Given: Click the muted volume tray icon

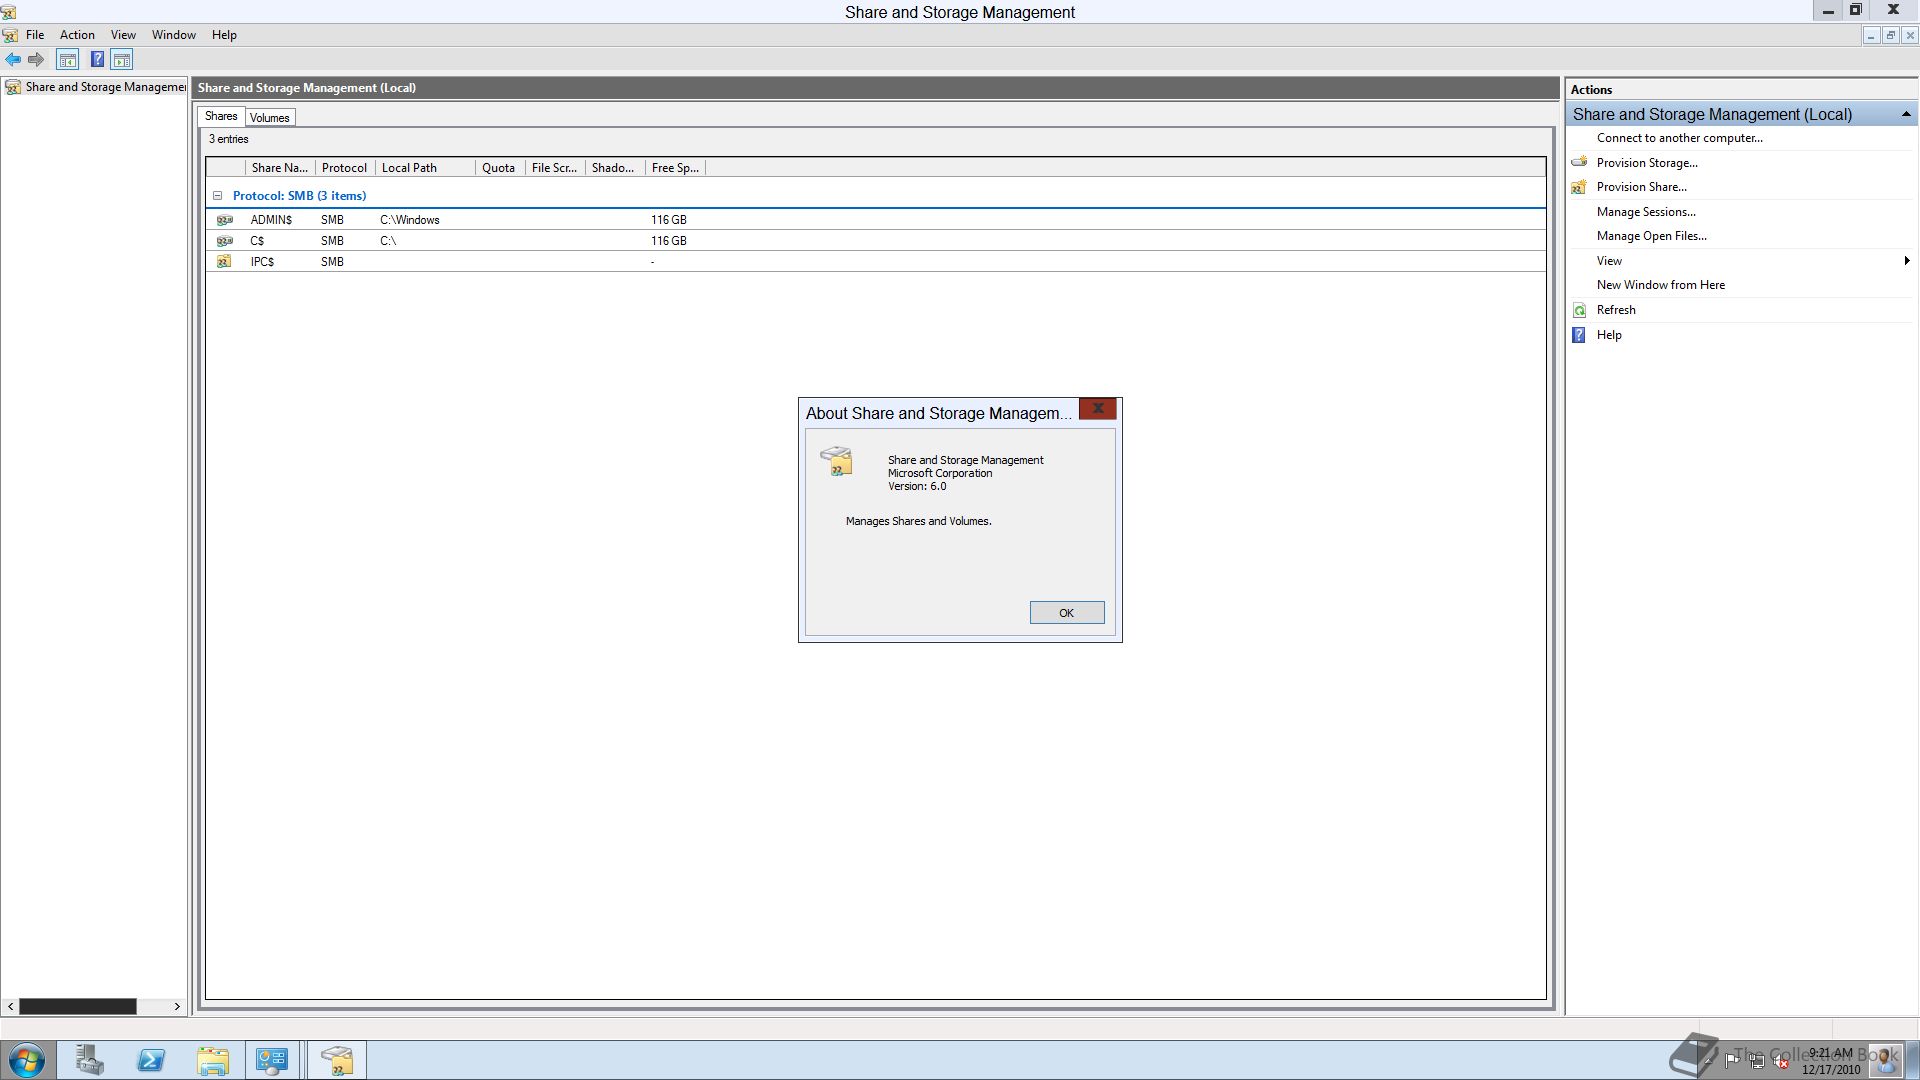Looking at the screenshot, I should click(1781, 1061).
